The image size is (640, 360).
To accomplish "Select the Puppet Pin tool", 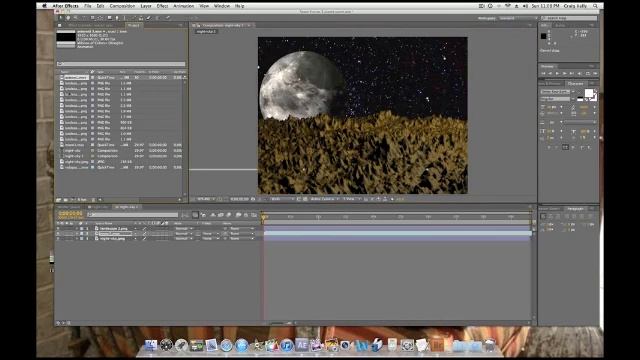I will pyautogui.click(x=167, y=18).
